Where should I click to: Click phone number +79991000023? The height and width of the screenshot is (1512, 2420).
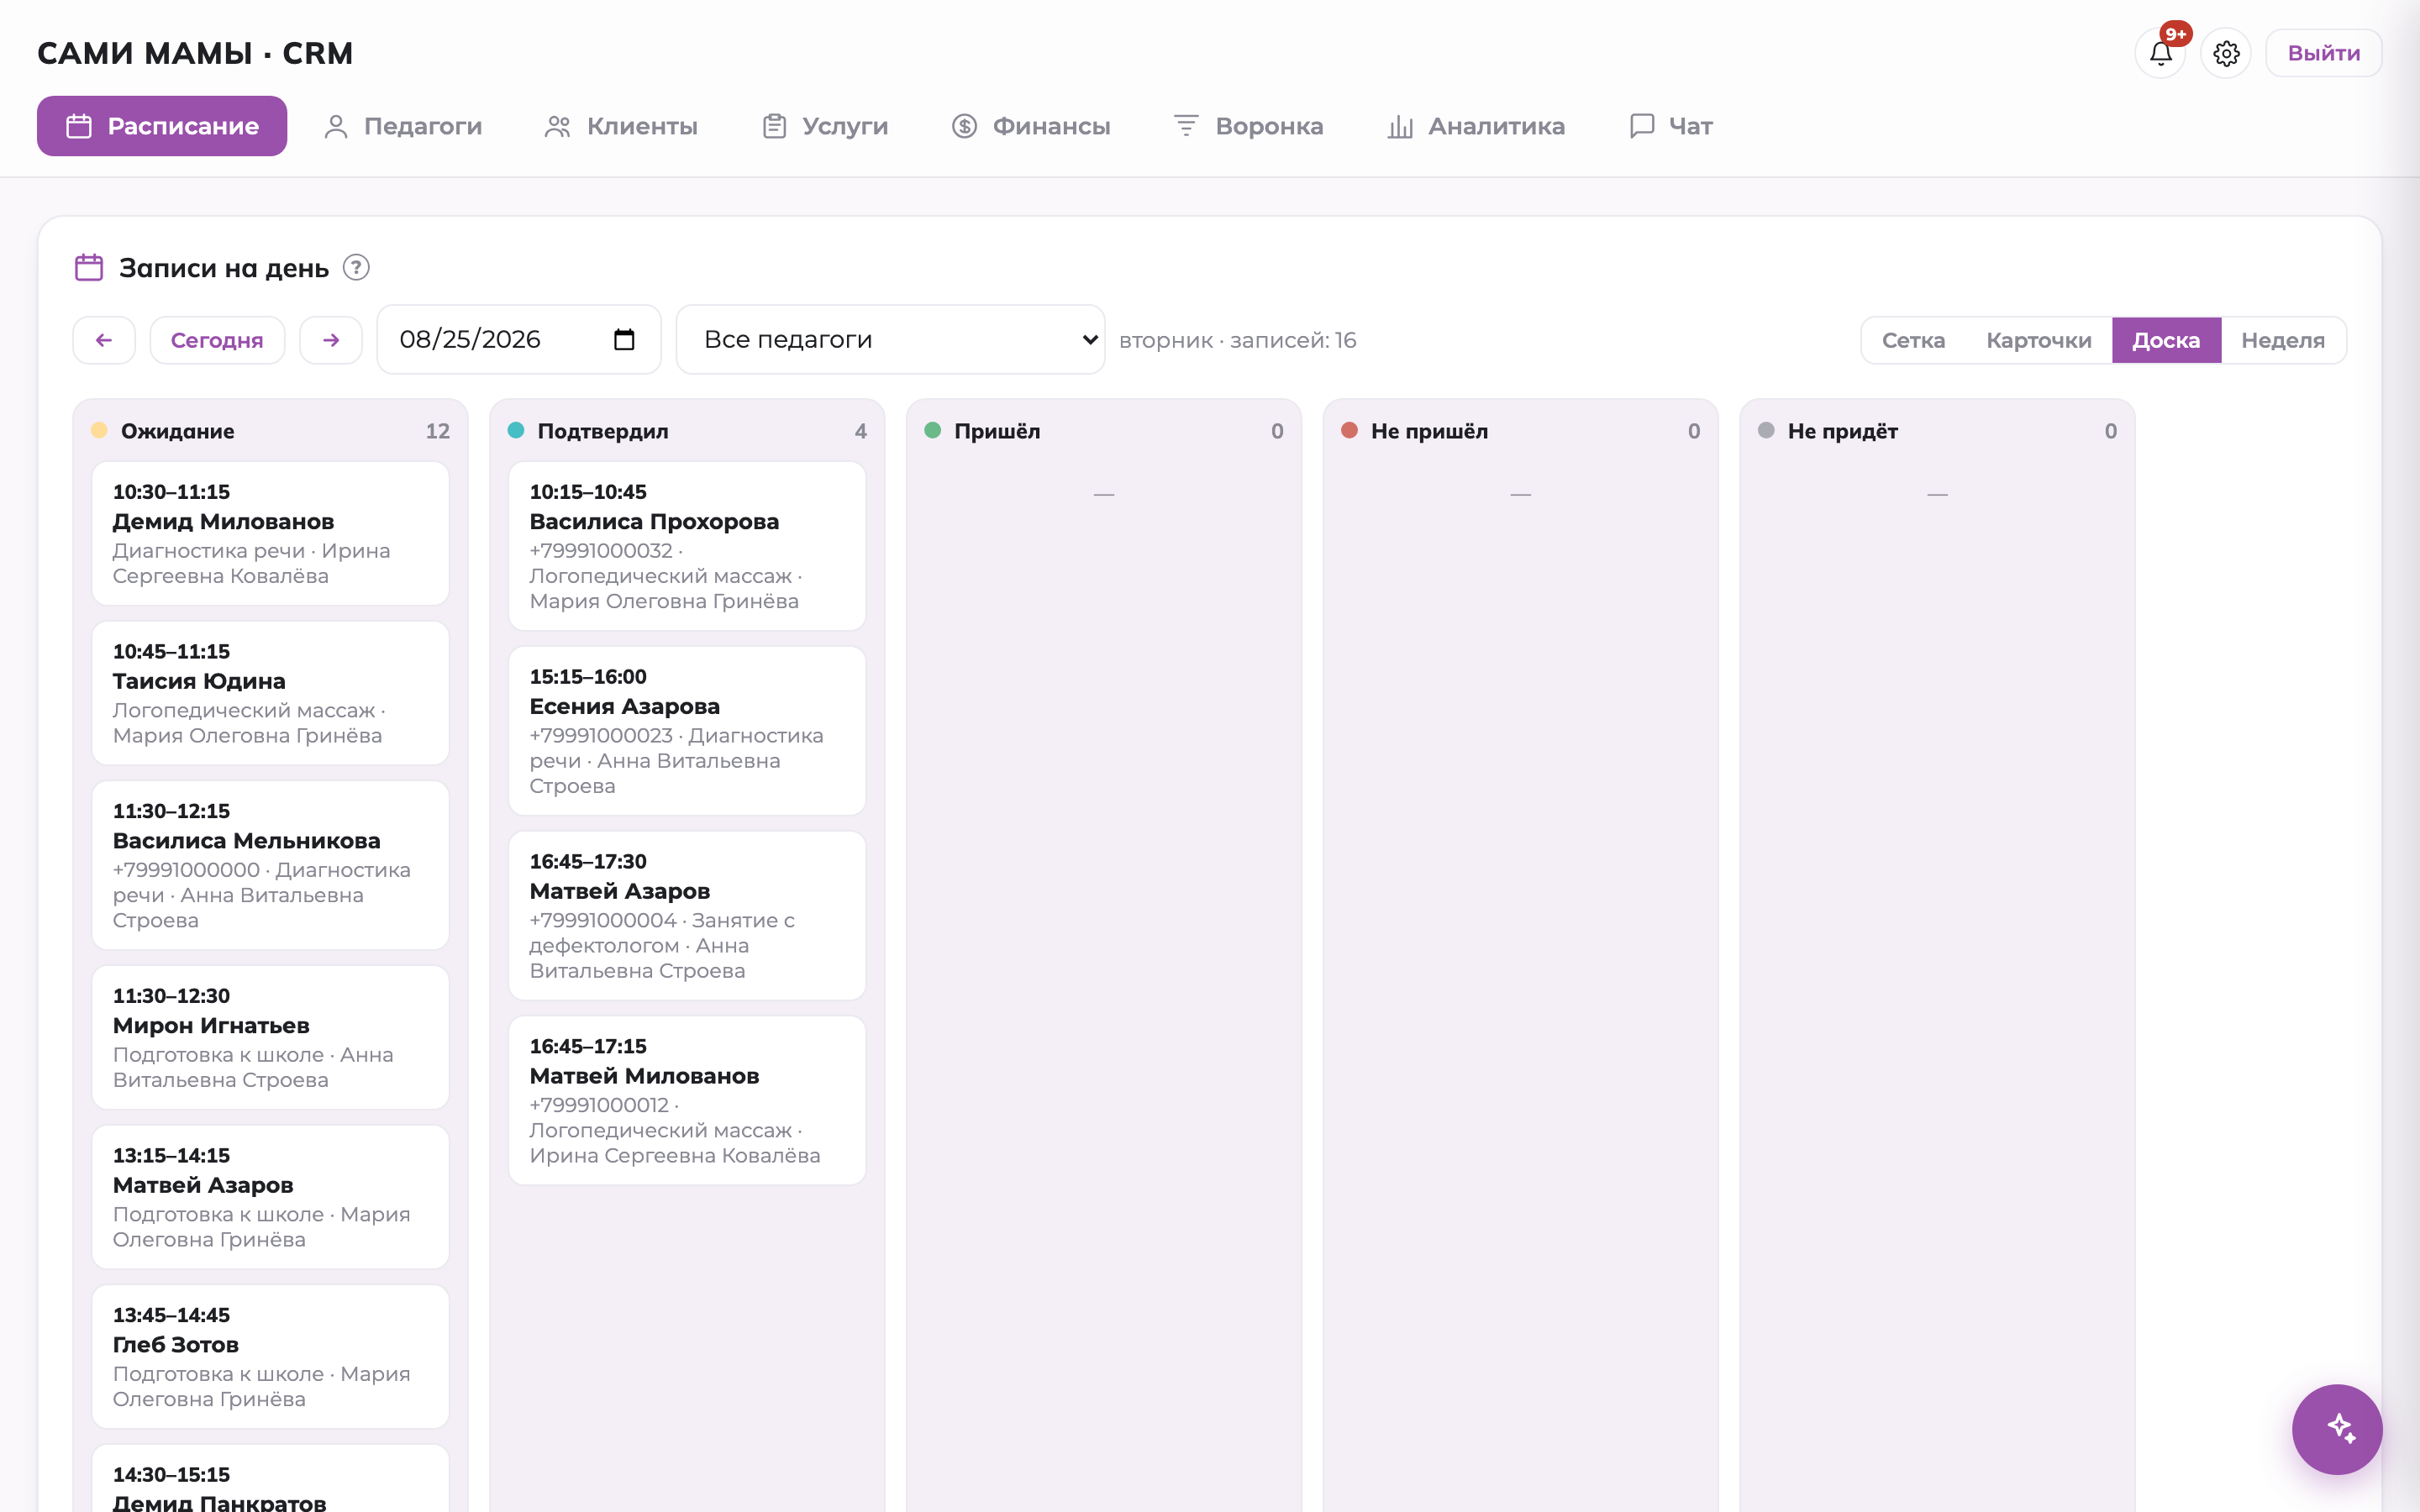pos(601,736)
